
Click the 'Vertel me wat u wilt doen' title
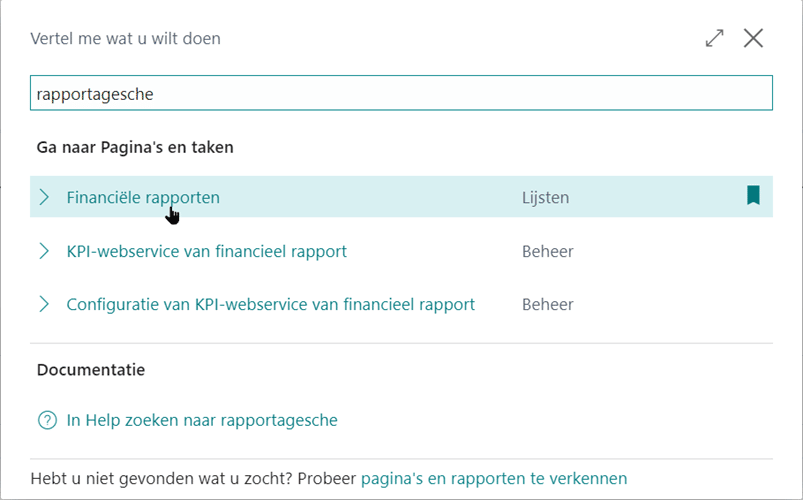[x=126, y=39]
